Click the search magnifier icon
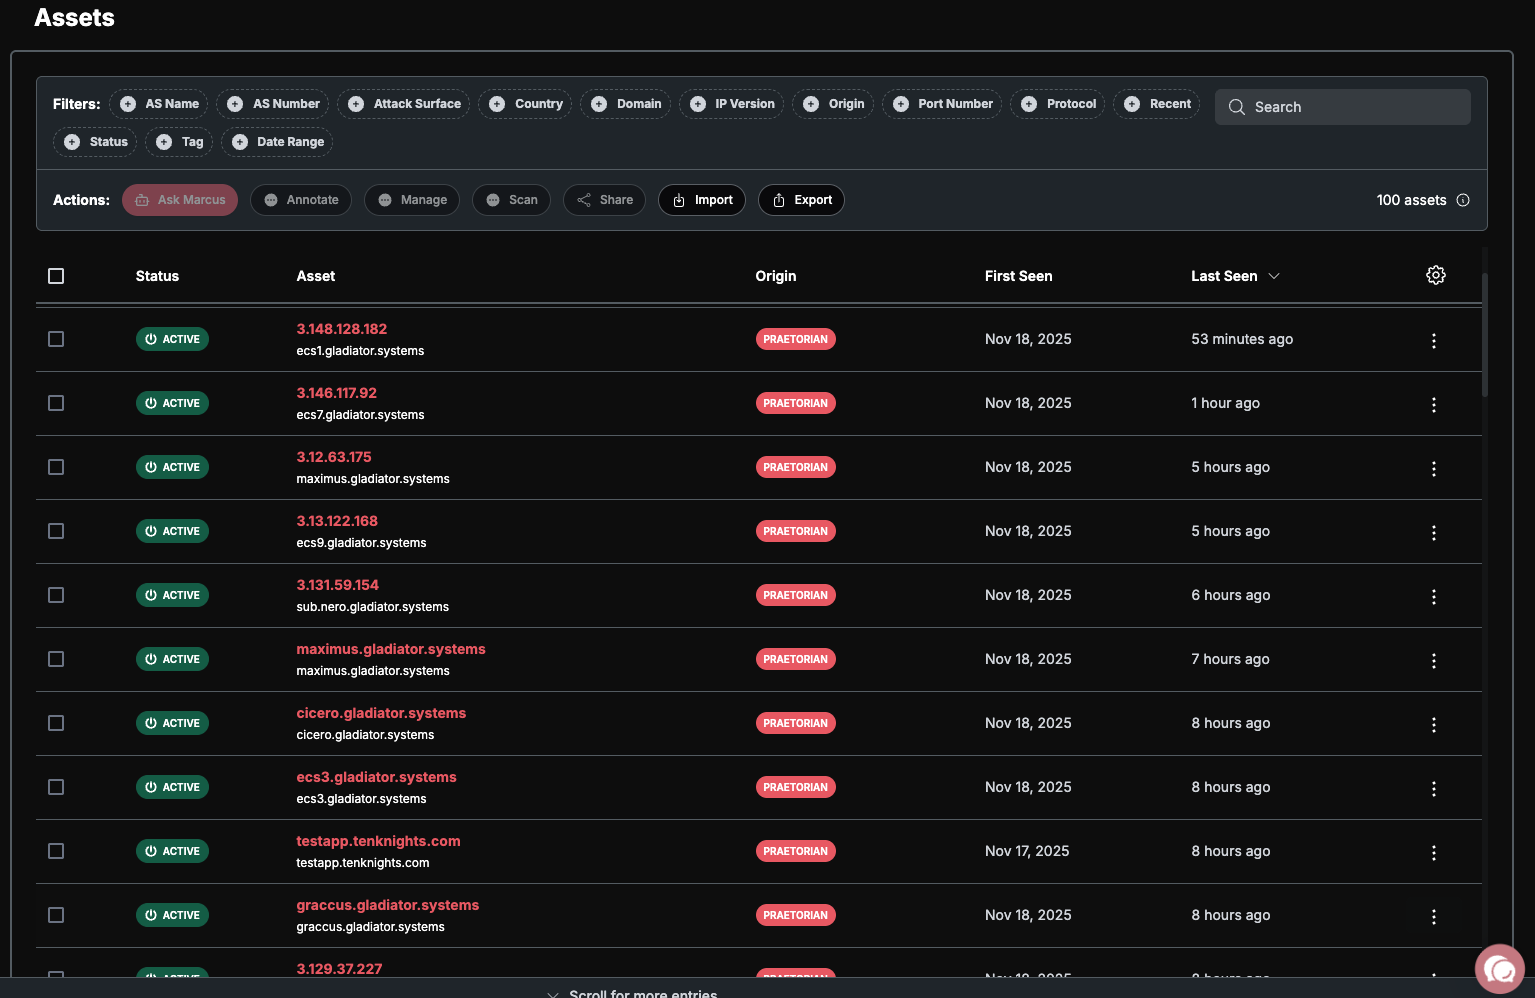This screenshot has height=998, width=1535. [x=1237, y=107]
